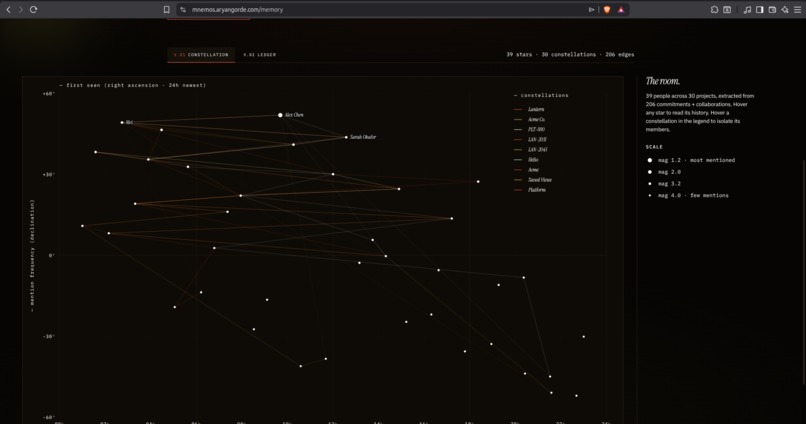Click the '+60°' axis label
This screenshot has width=806, height=424.
[x=49, y=94]
